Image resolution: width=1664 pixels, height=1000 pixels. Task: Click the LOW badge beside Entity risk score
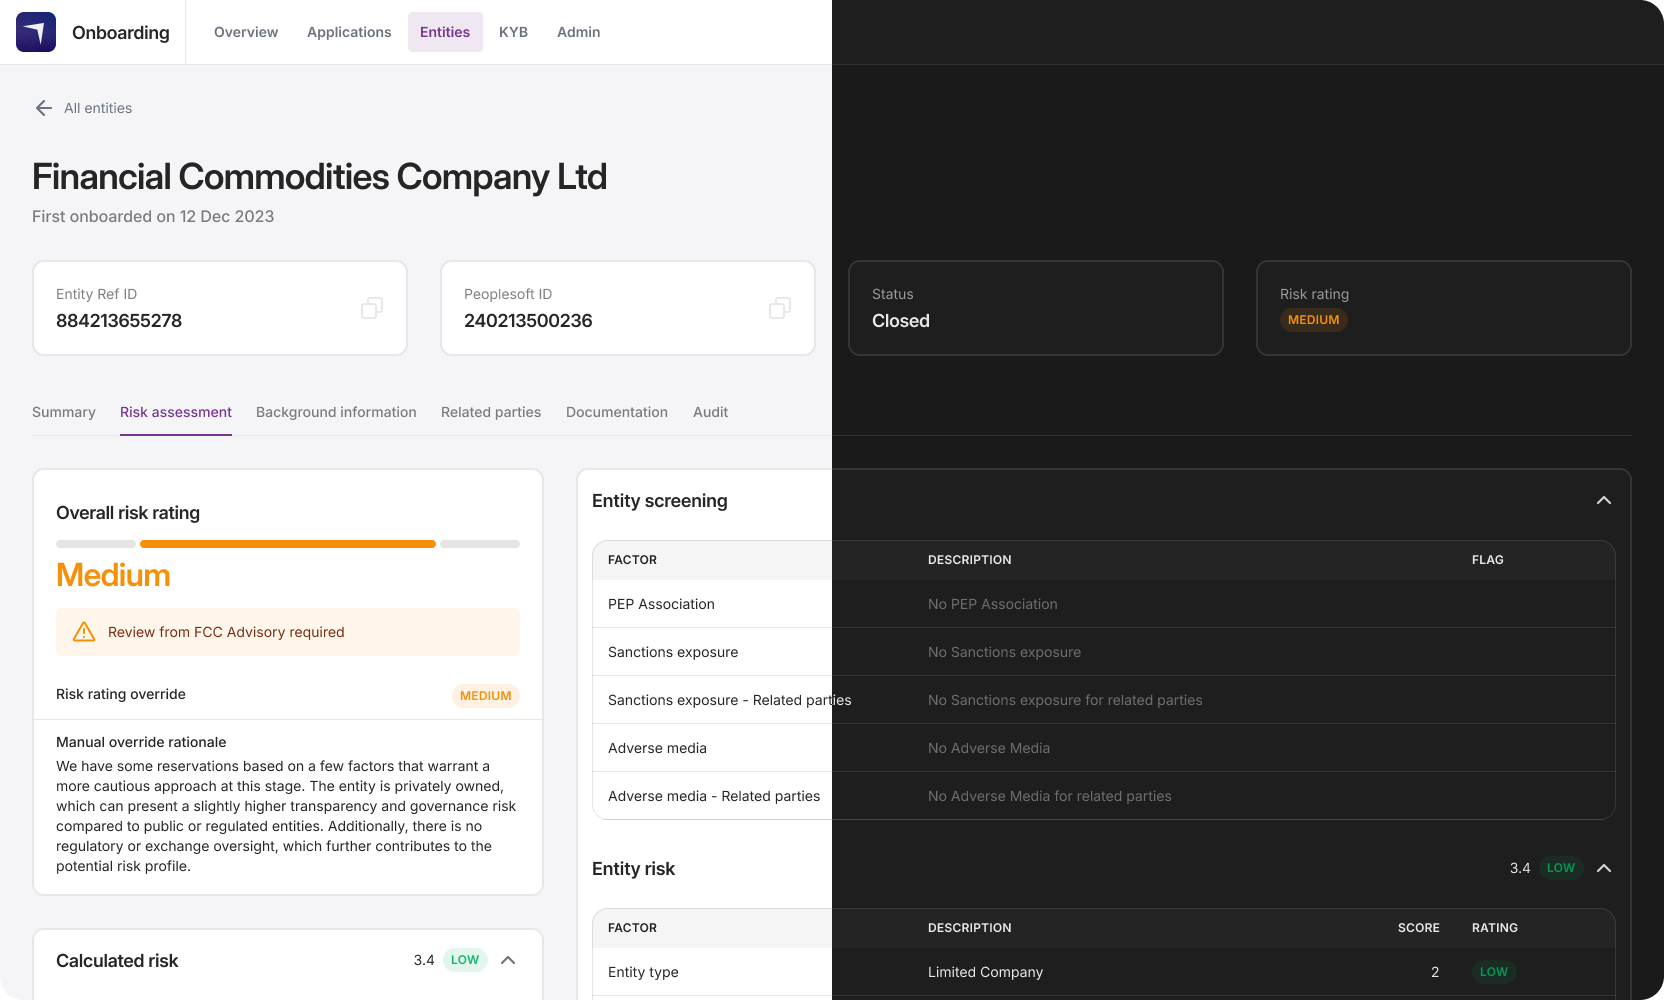point(1561,868)
